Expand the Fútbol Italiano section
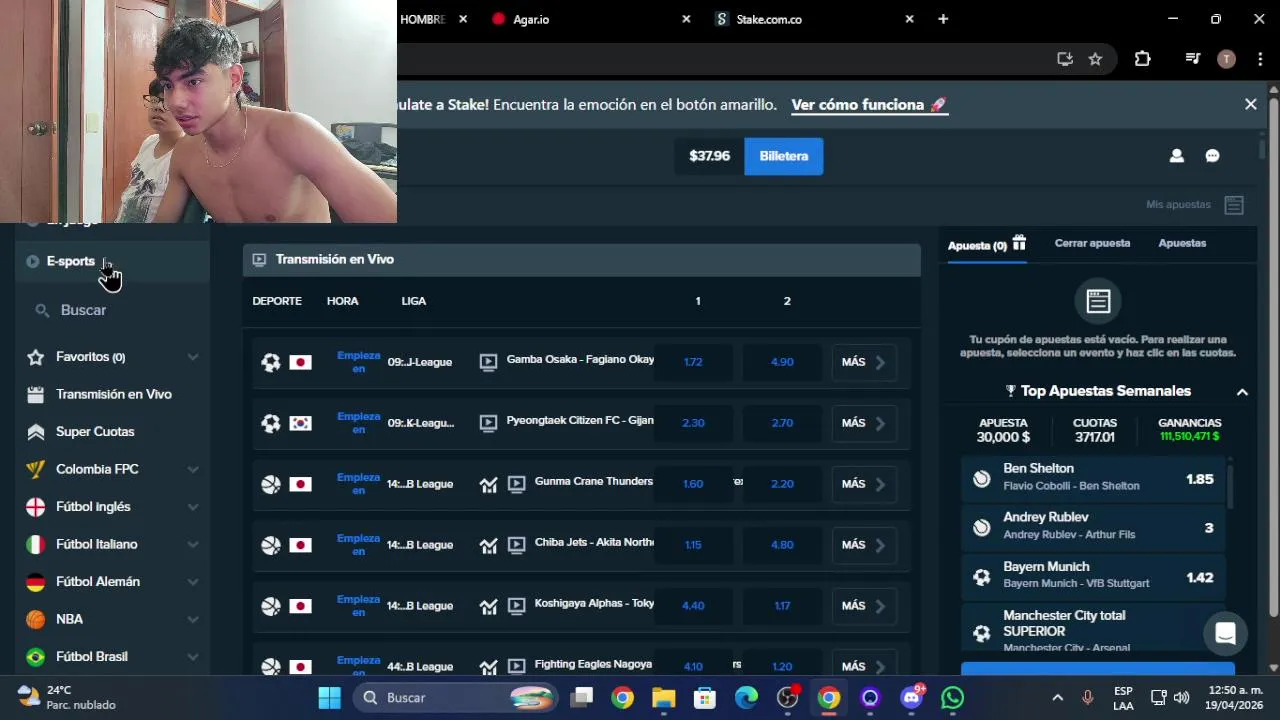This screenshot has width=1280, height=720. click(x=193, y=544)
